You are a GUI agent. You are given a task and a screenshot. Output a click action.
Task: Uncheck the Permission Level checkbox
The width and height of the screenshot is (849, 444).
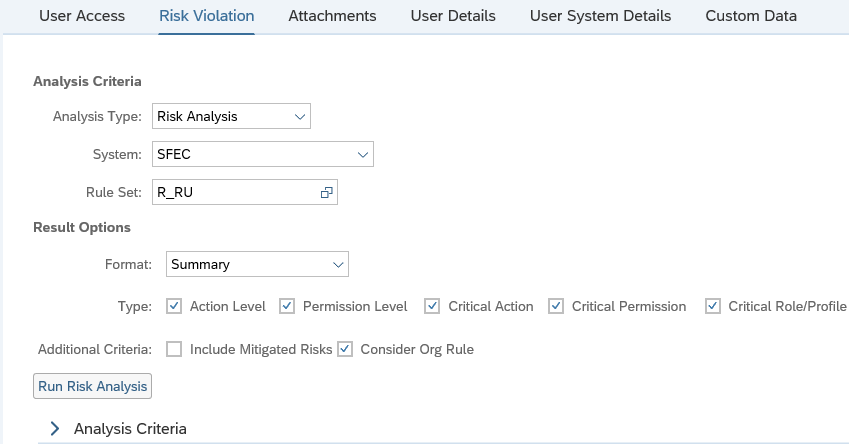[287, 306]
